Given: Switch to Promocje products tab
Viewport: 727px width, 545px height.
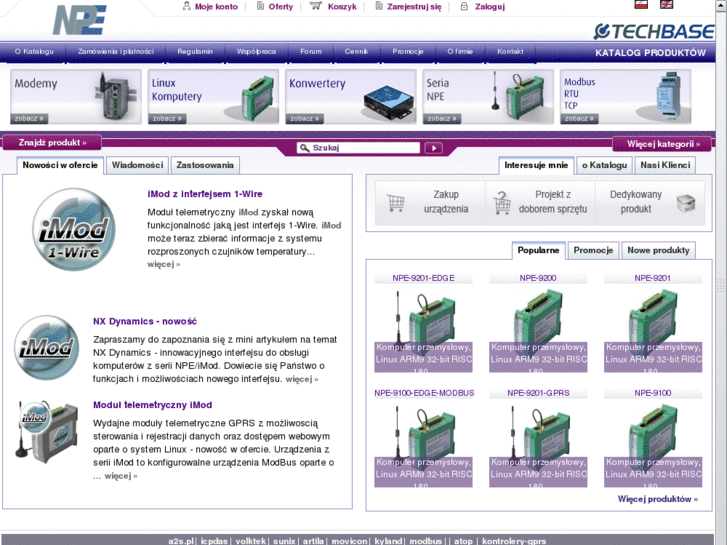Looking at the screenshot, I should 593,250.
